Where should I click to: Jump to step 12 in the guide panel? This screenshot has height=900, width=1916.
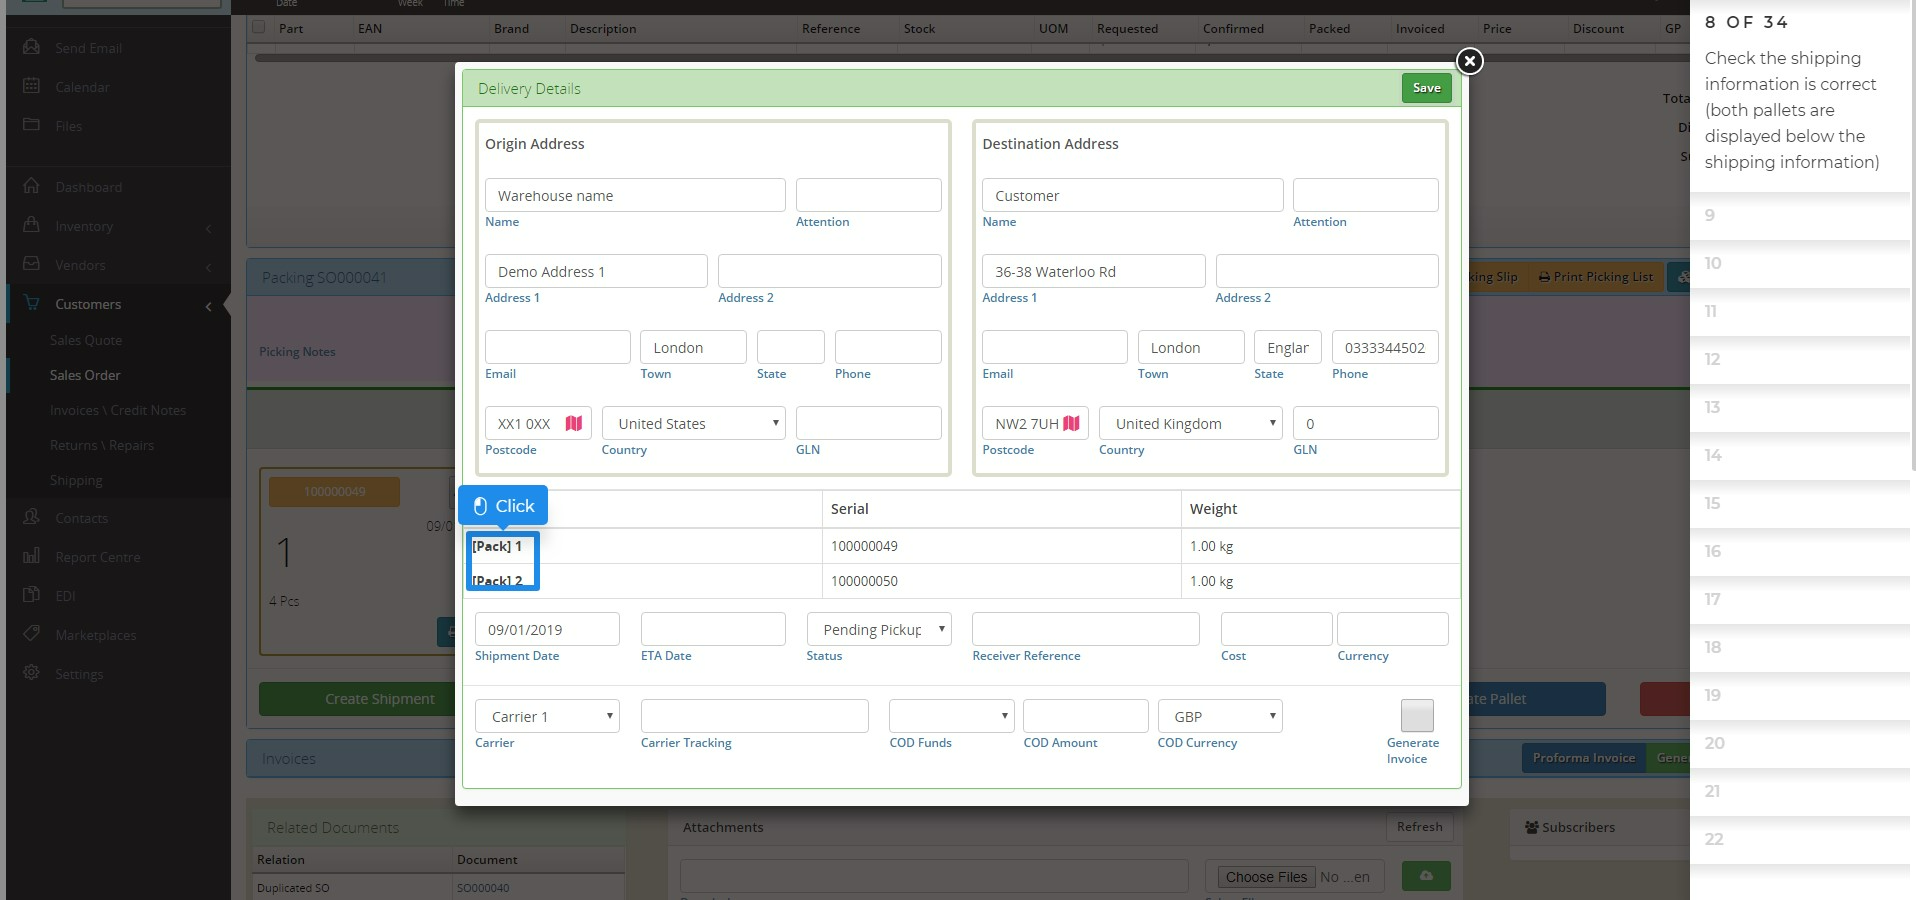1800,359
